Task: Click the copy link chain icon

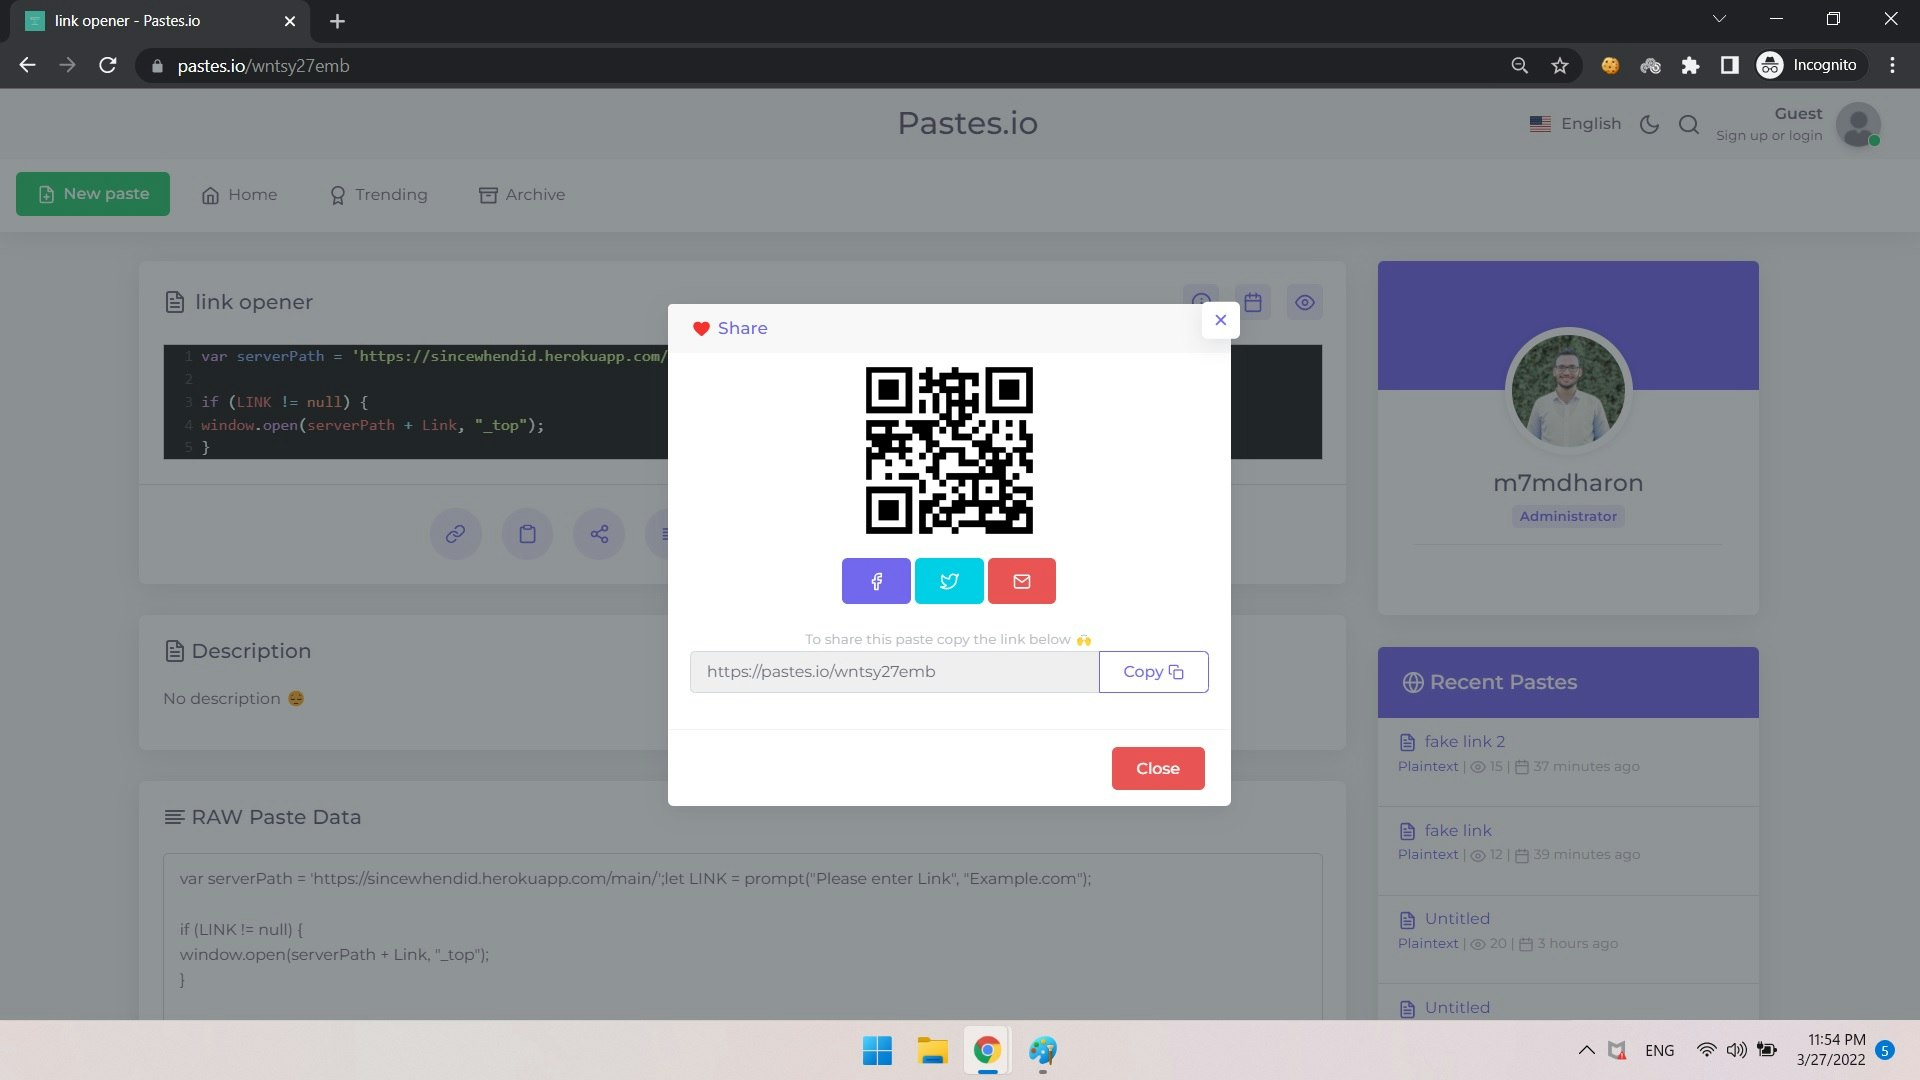Action: click(x=455, y=534)
